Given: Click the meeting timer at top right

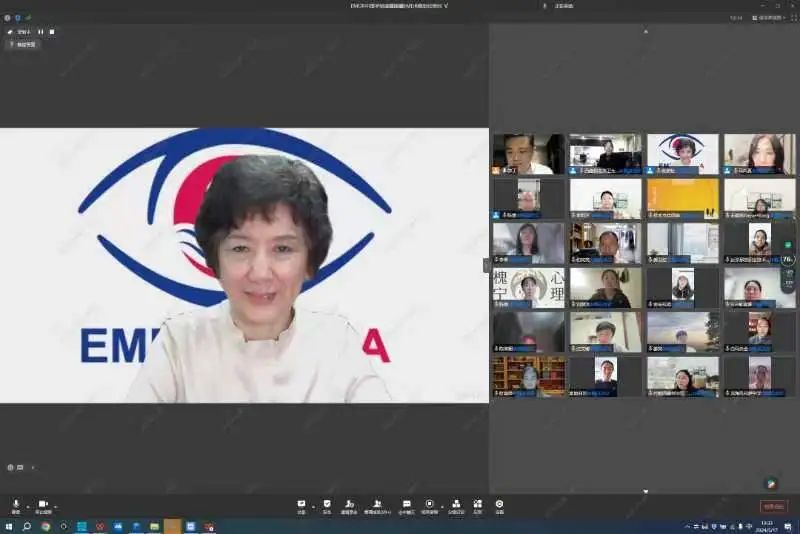Looking at the screenshot, I should pos(736,18).
